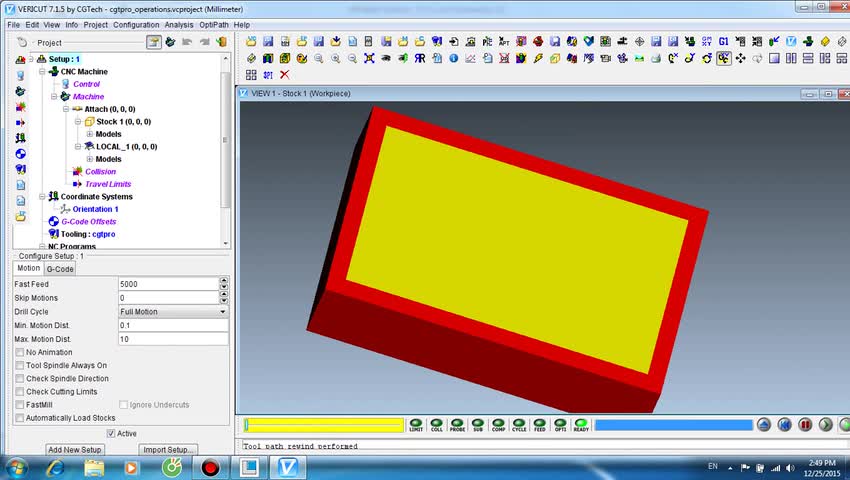Screen dimensions: 850x480
Task: Click the blue progress bar
Action: pyautogui.click(x=674, y=425)
